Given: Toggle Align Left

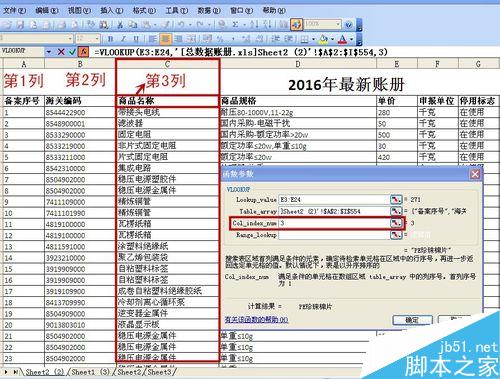Looking at the screenshot, I should click(x=153, y=39).
